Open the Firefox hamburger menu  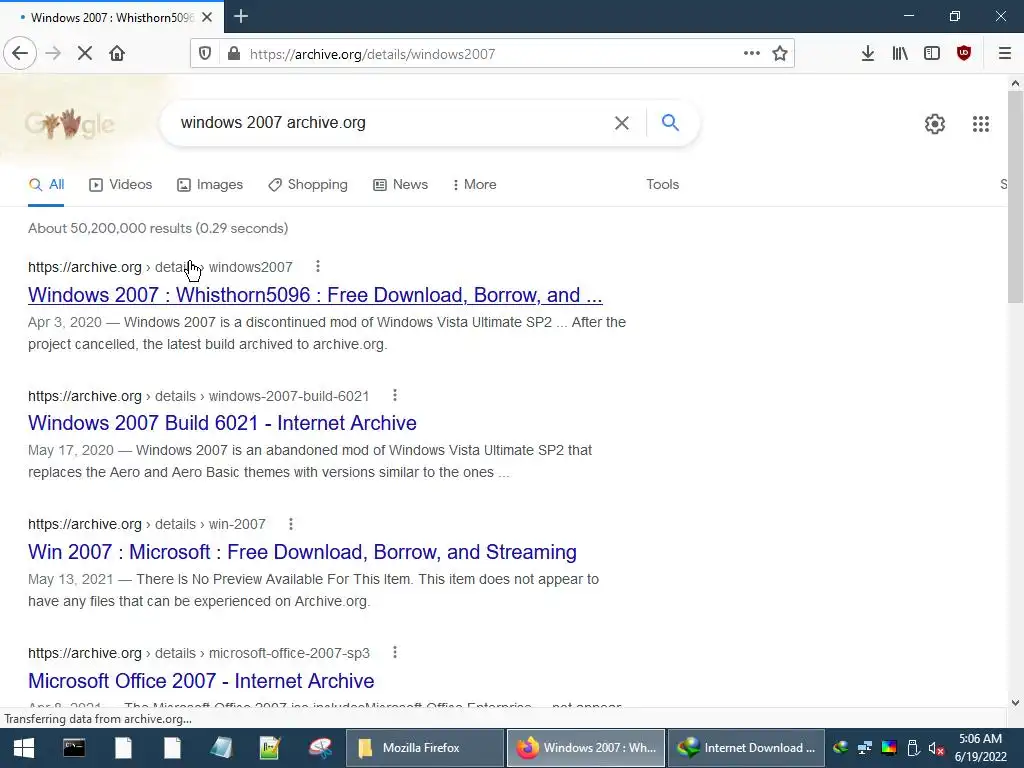tap(1005, 54)
